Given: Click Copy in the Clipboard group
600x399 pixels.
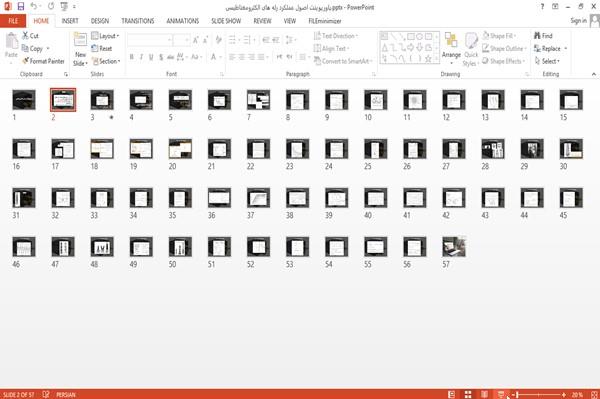Looking at the screenshot, I should tap(32, 49).
